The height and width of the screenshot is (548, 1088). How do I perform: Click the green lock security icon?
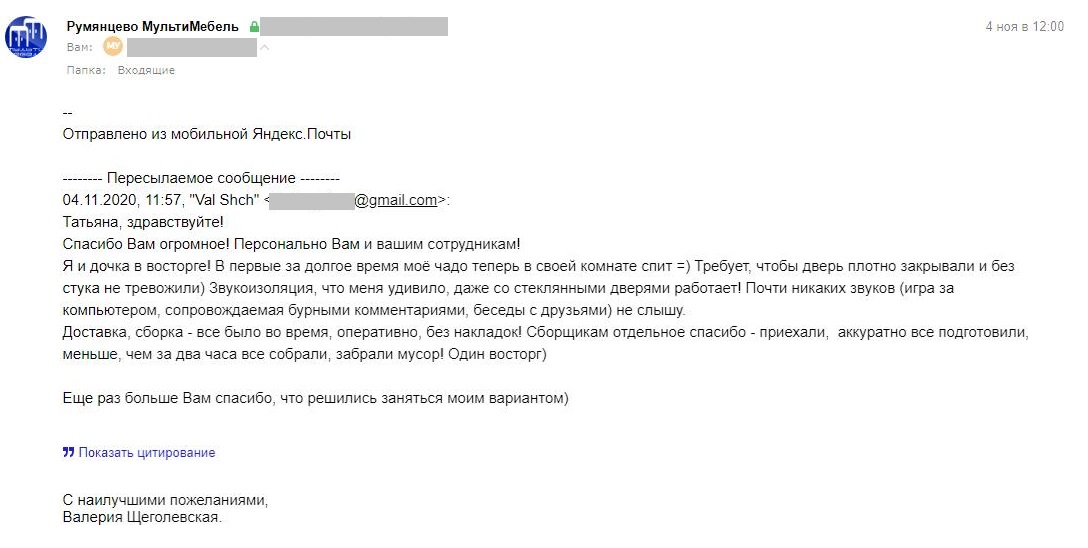click(x=254, y=27)
